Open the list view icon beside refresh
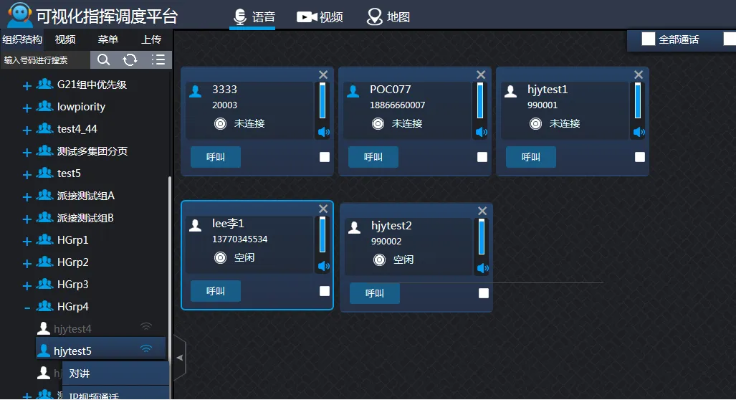 coord(158,60)
